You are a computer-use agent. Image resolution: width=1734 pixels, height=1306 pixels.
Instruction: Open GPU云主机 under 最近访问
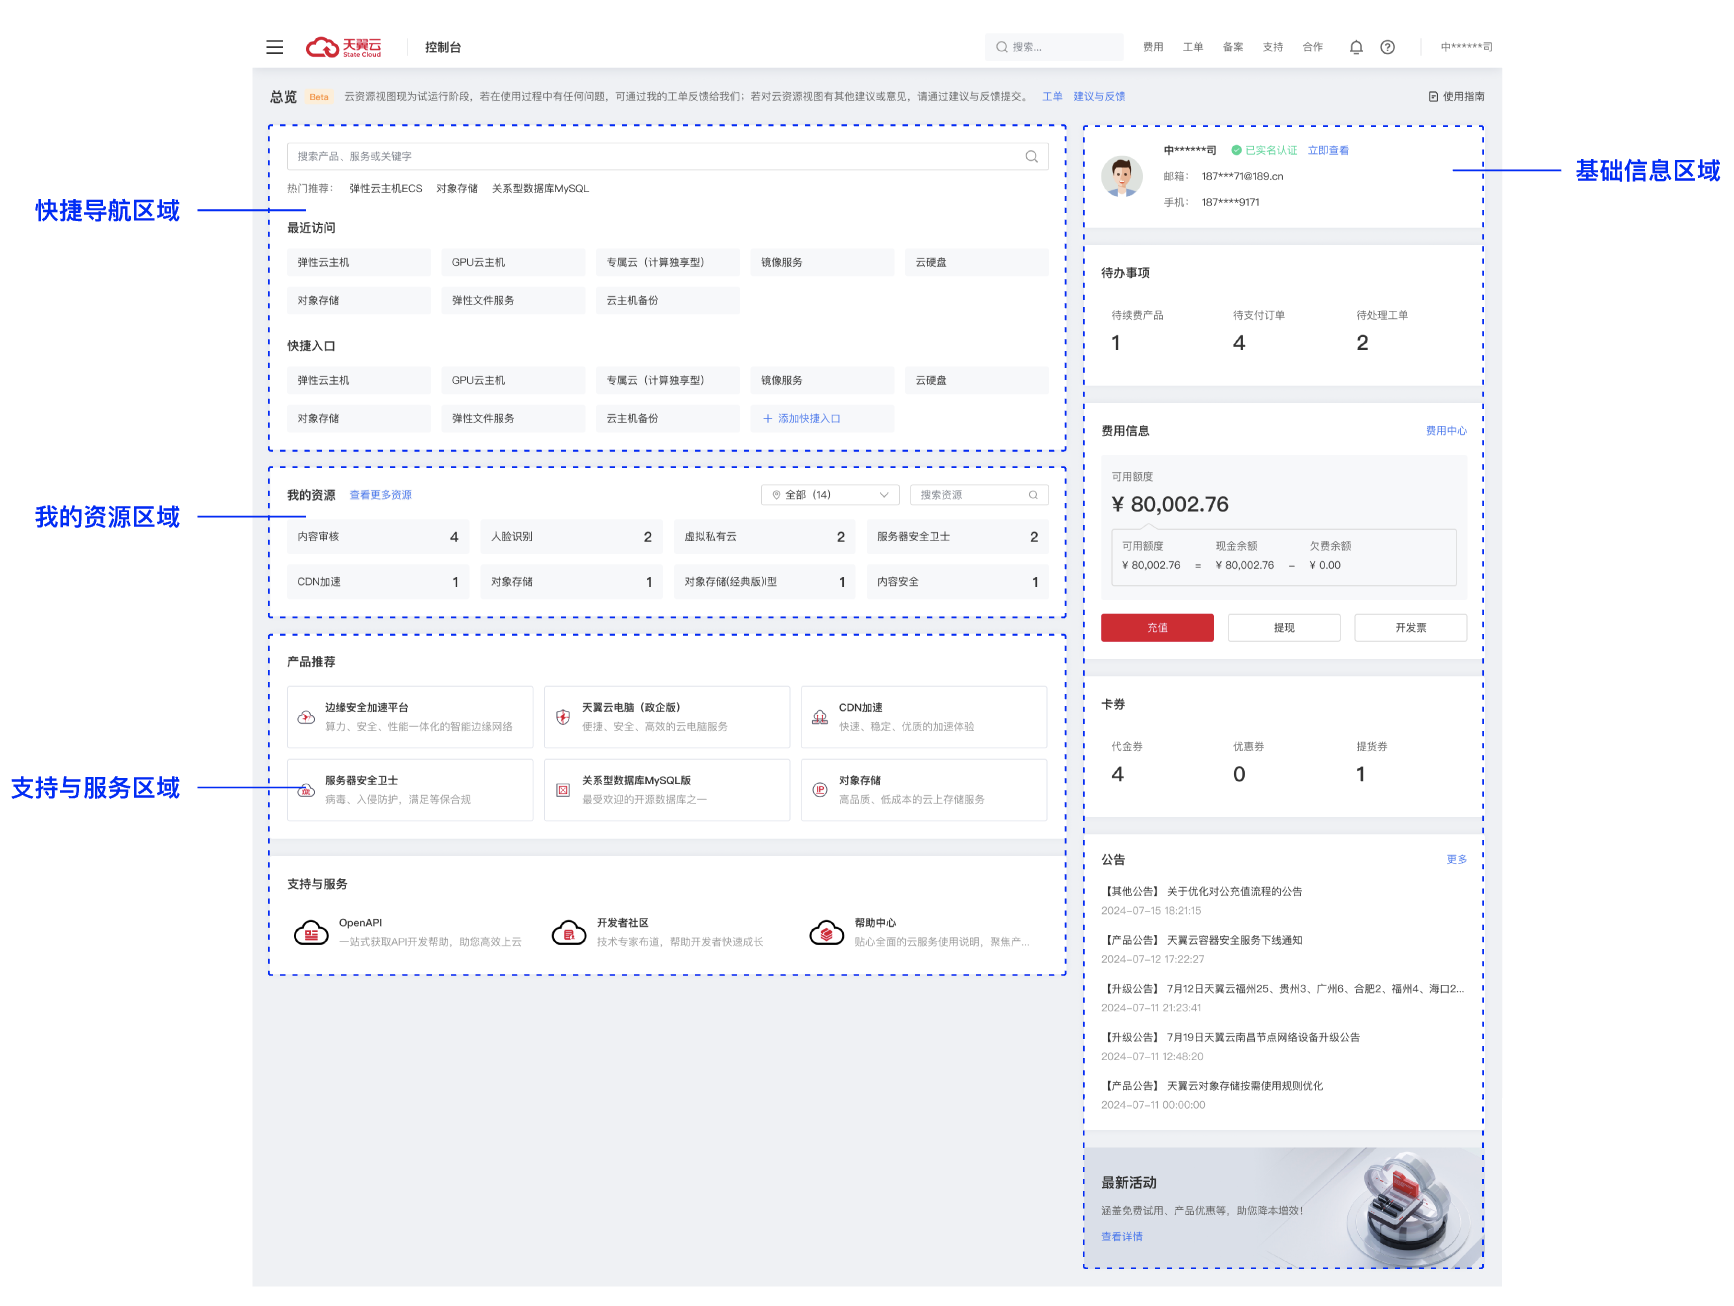tap(513, 263)
